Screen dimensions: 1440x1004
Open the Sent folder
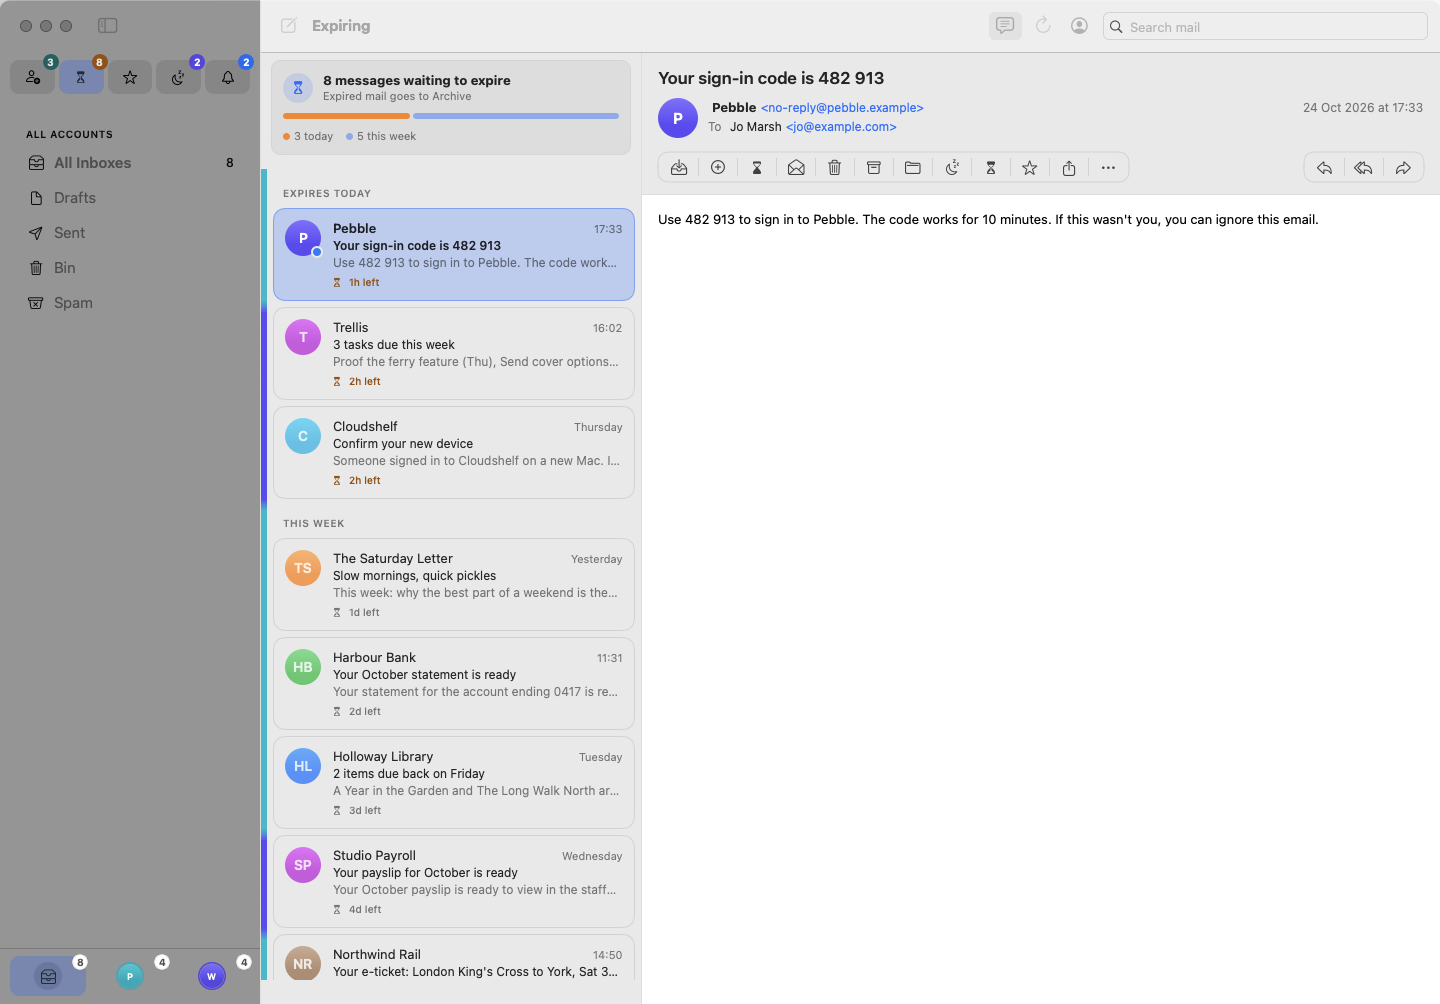point(130,233)
